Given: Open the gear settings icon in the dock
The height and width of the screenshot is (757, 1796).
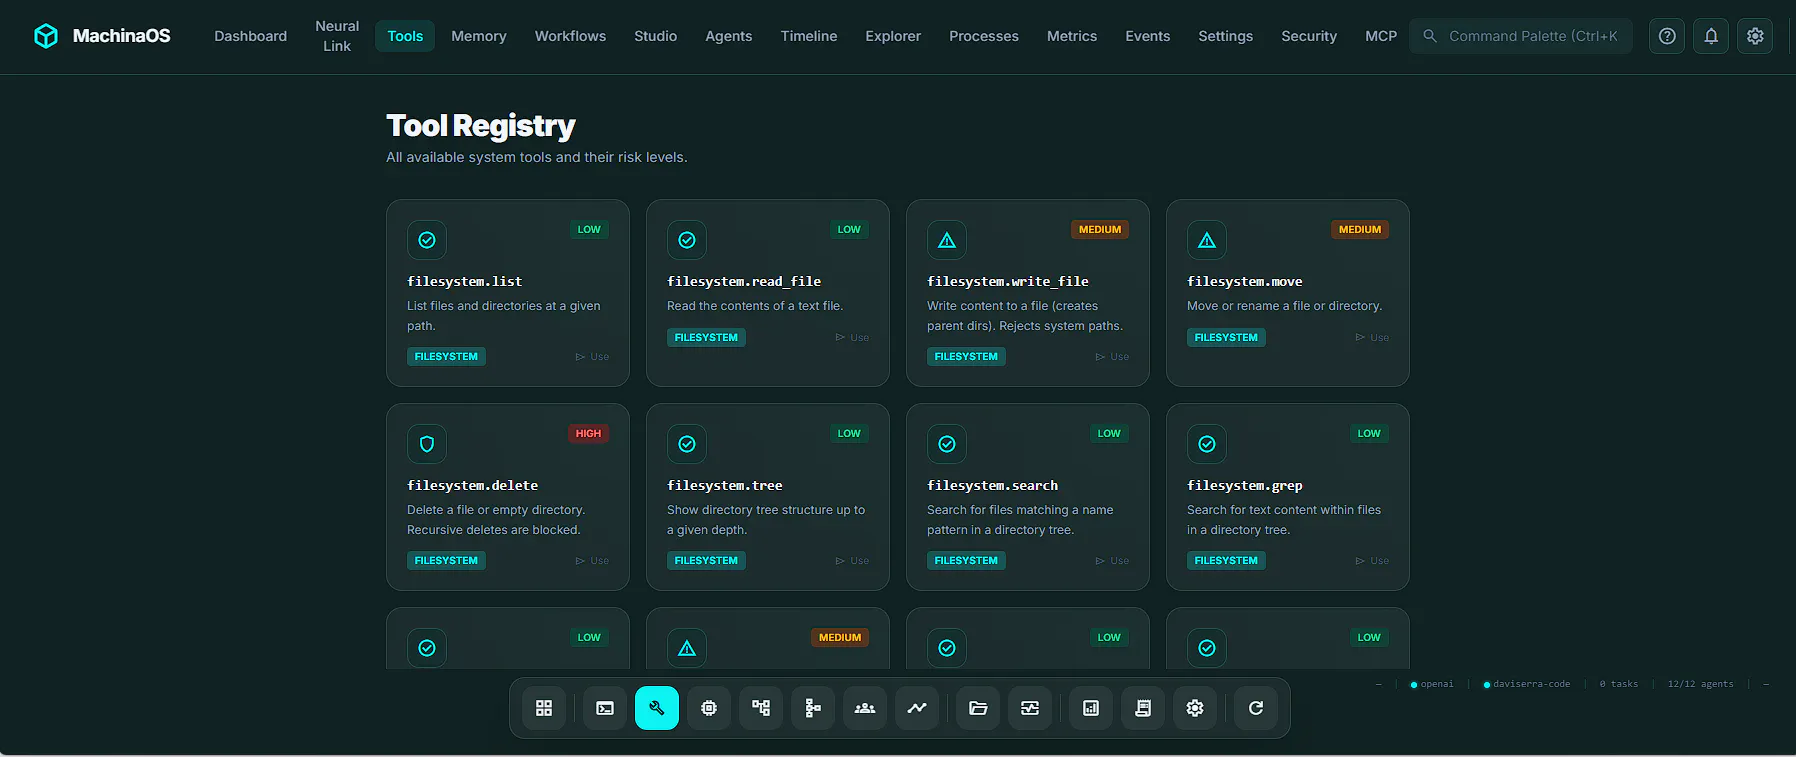Looking at the screenshot, I should point(1195,708).
